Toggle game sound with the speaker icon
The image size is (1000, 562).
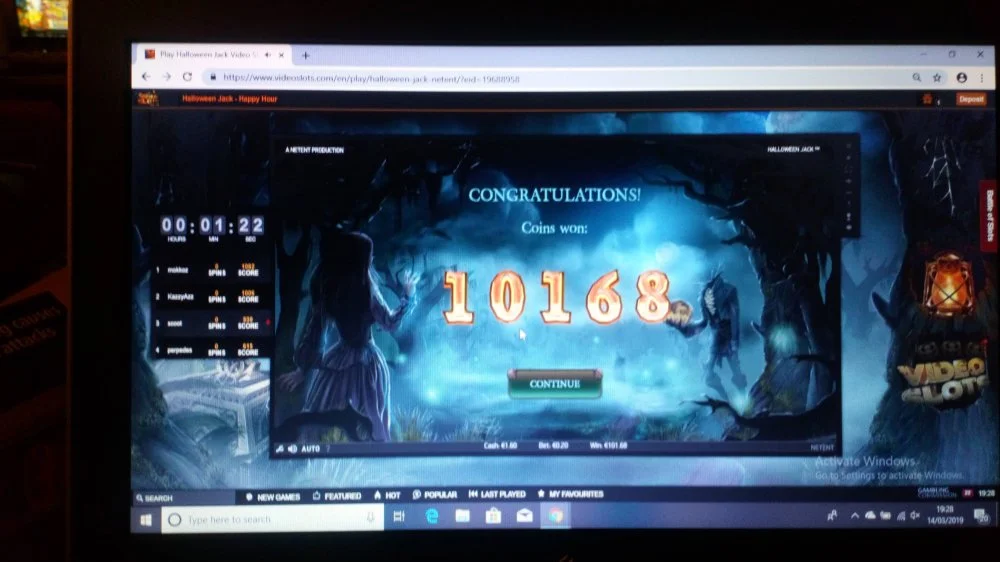[x=293, y=448]
